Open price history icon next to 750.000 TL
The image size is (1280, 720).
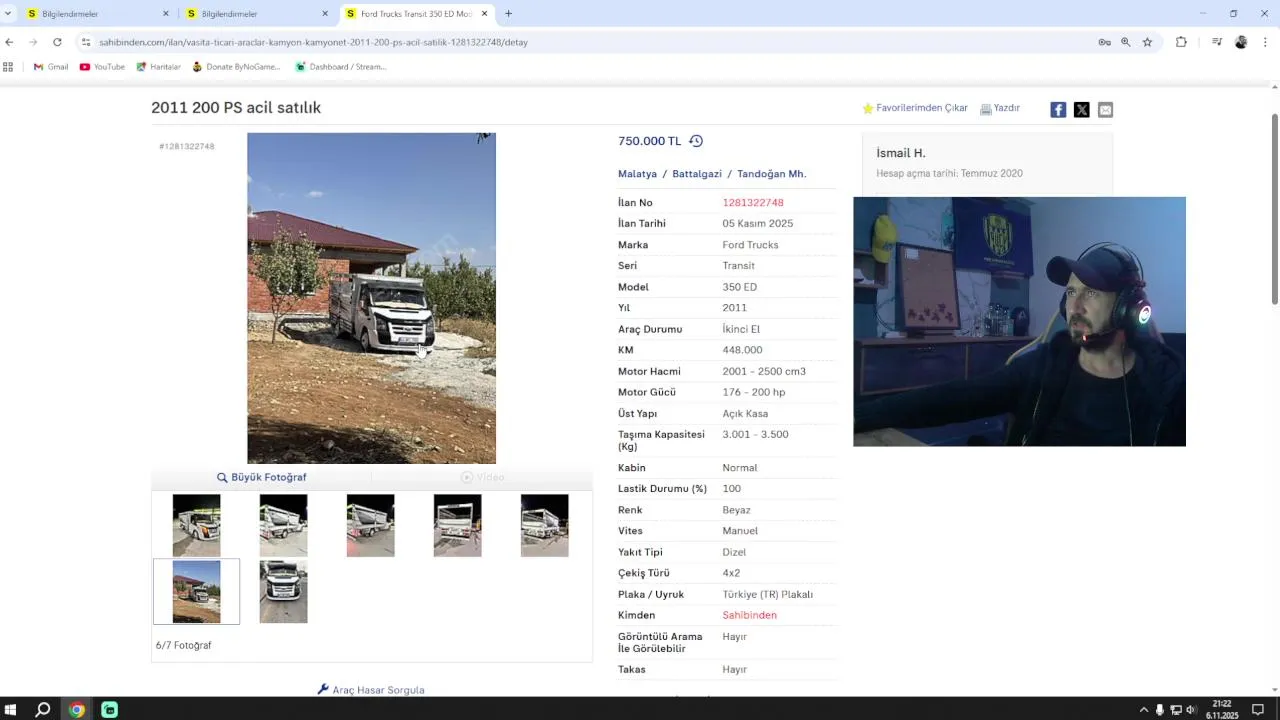(696, 141)
